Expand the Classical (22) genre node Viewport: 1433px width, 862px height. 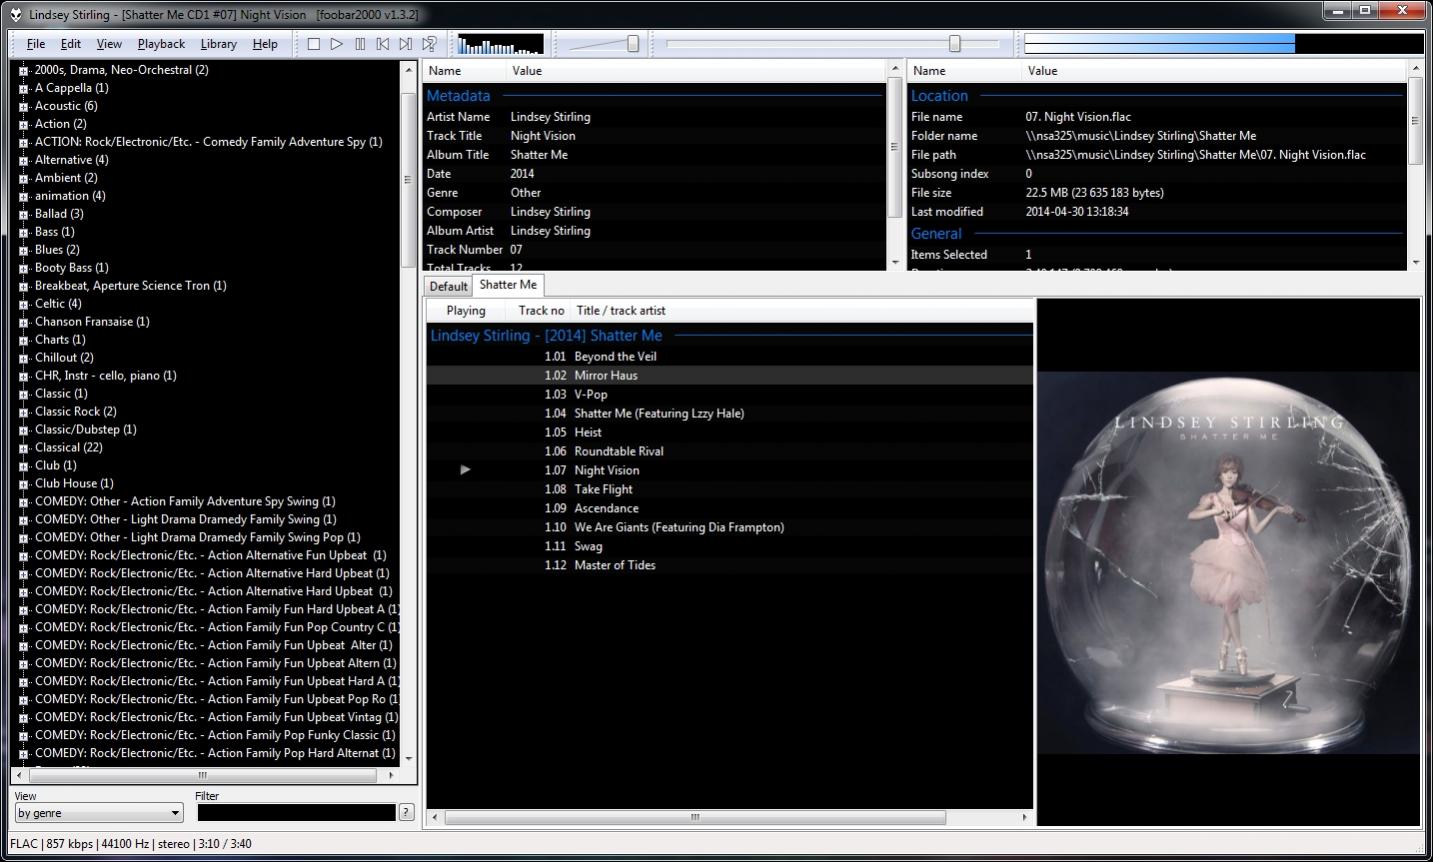tap(23, 449)
